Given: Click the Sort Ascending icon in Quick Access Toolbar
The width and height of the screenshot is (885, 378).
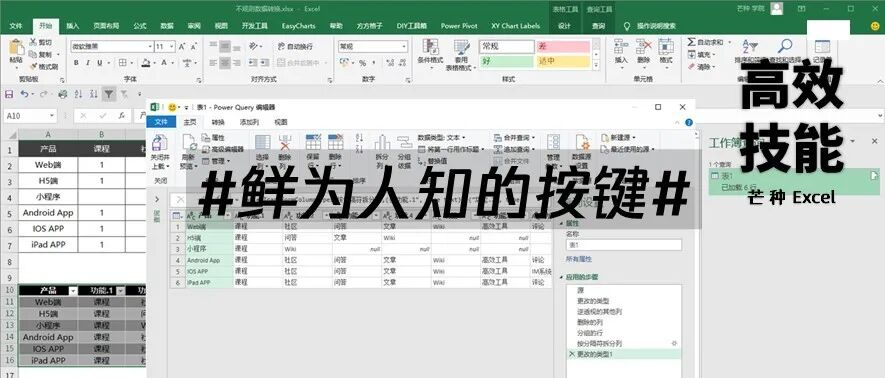Looking at the screenshot, I should click(x=78, y=94).
